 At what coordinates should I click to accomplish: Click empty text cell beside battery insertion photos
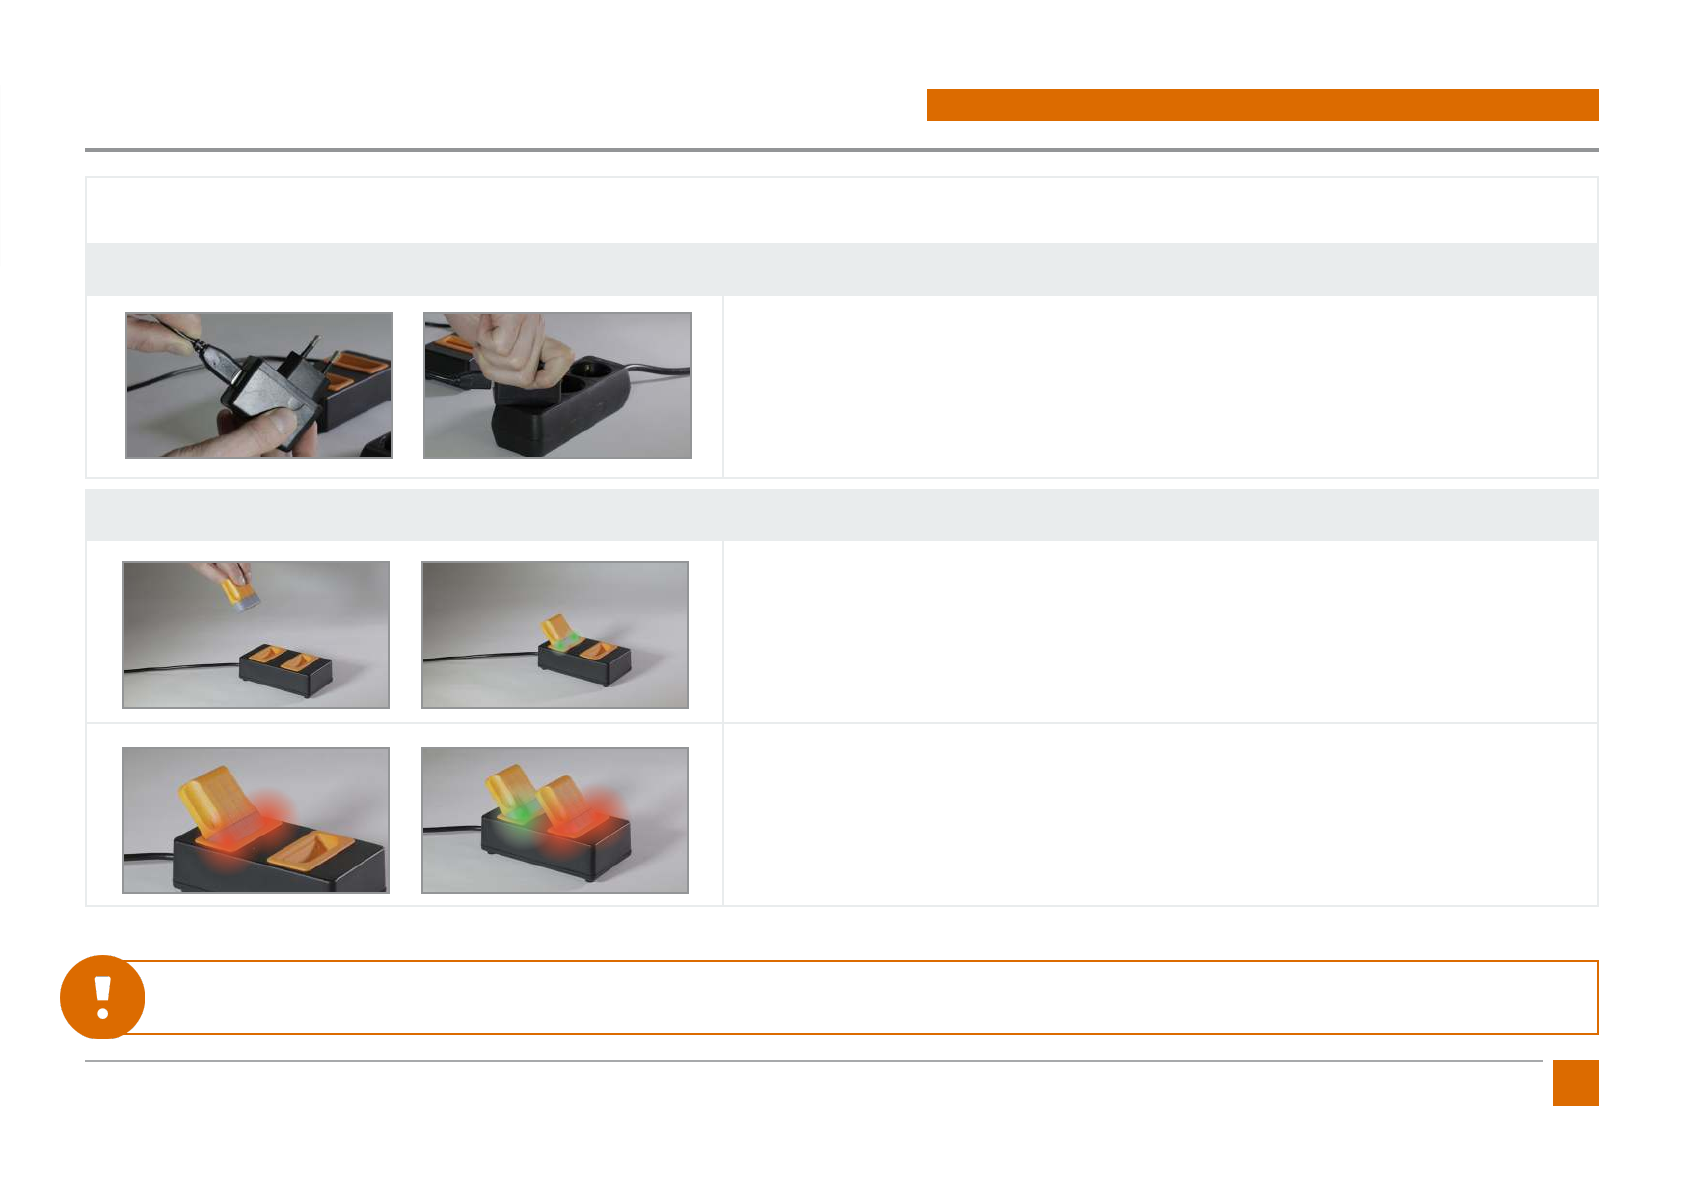pos(1160,632)
